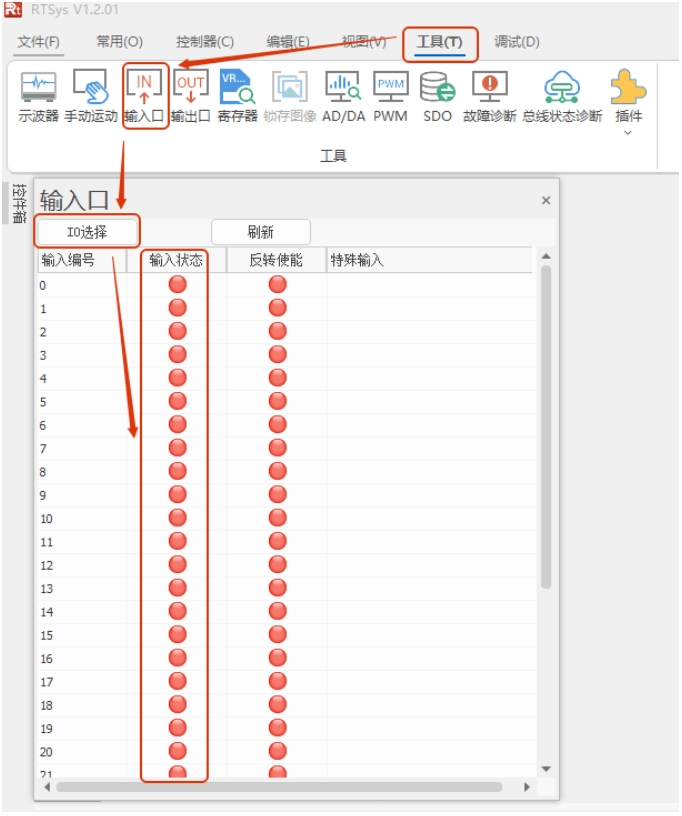The width and height of the screenshot is (682, 816).
Task: Click input status indicator for row 6
Action: click(x=177, y=425)
